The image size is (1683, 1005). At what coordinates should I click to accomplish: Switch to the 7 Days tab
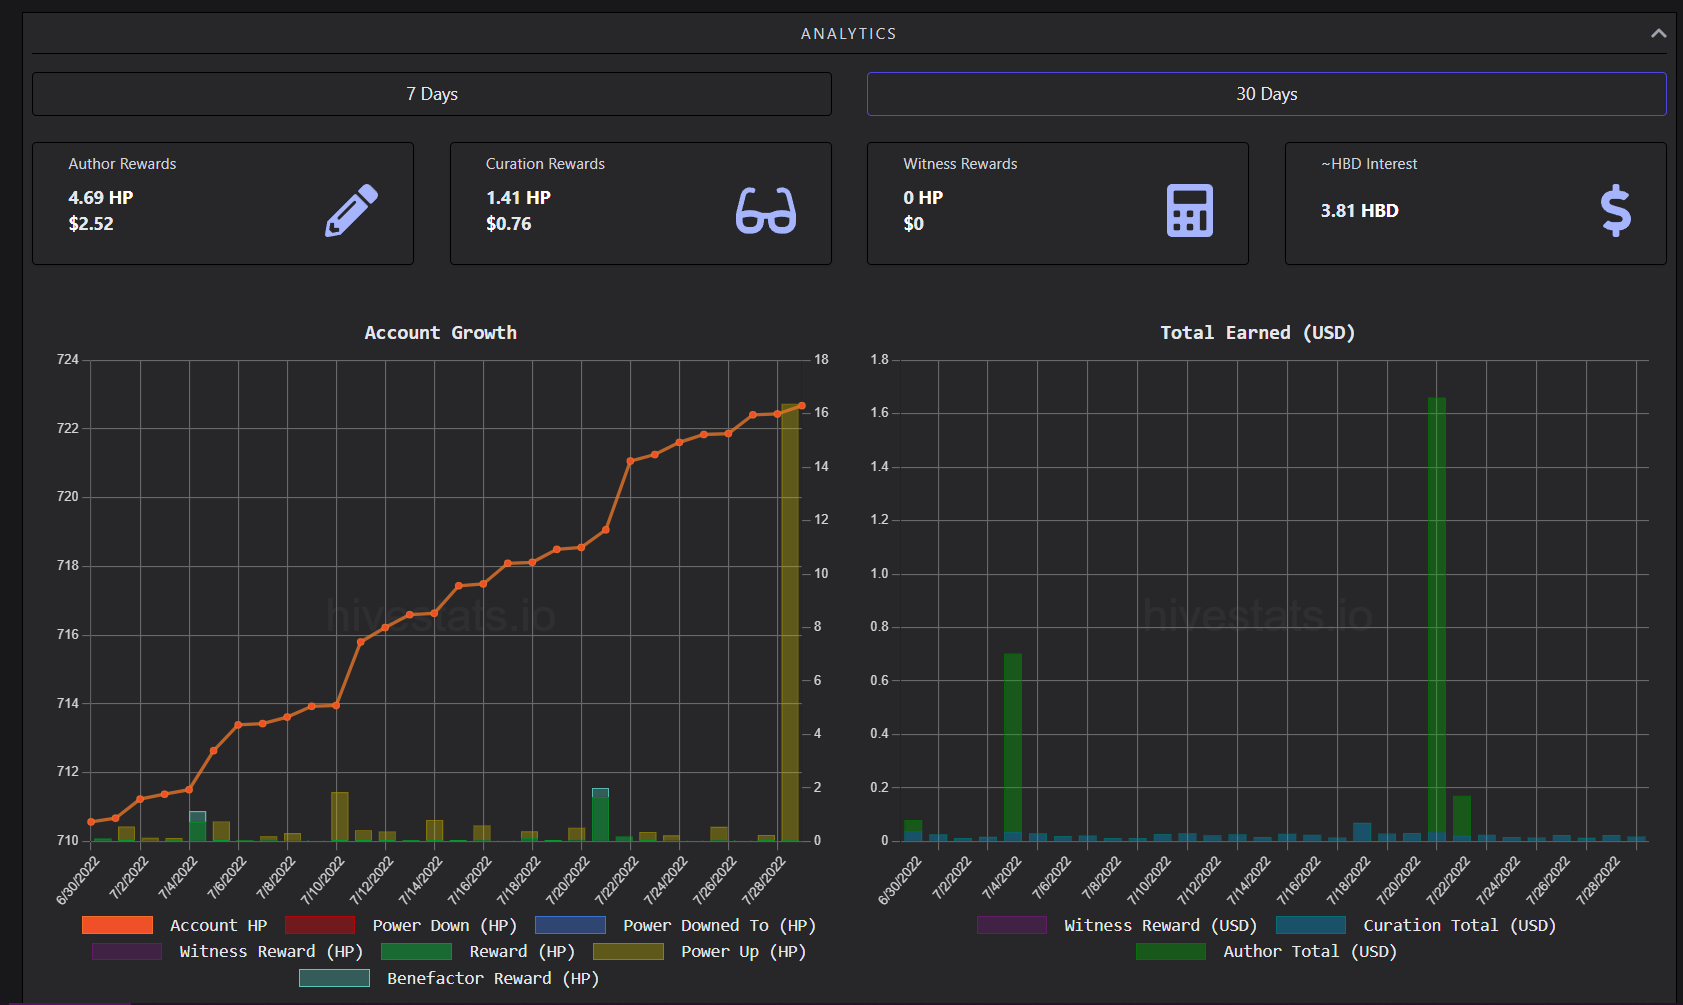click(432, 94)
